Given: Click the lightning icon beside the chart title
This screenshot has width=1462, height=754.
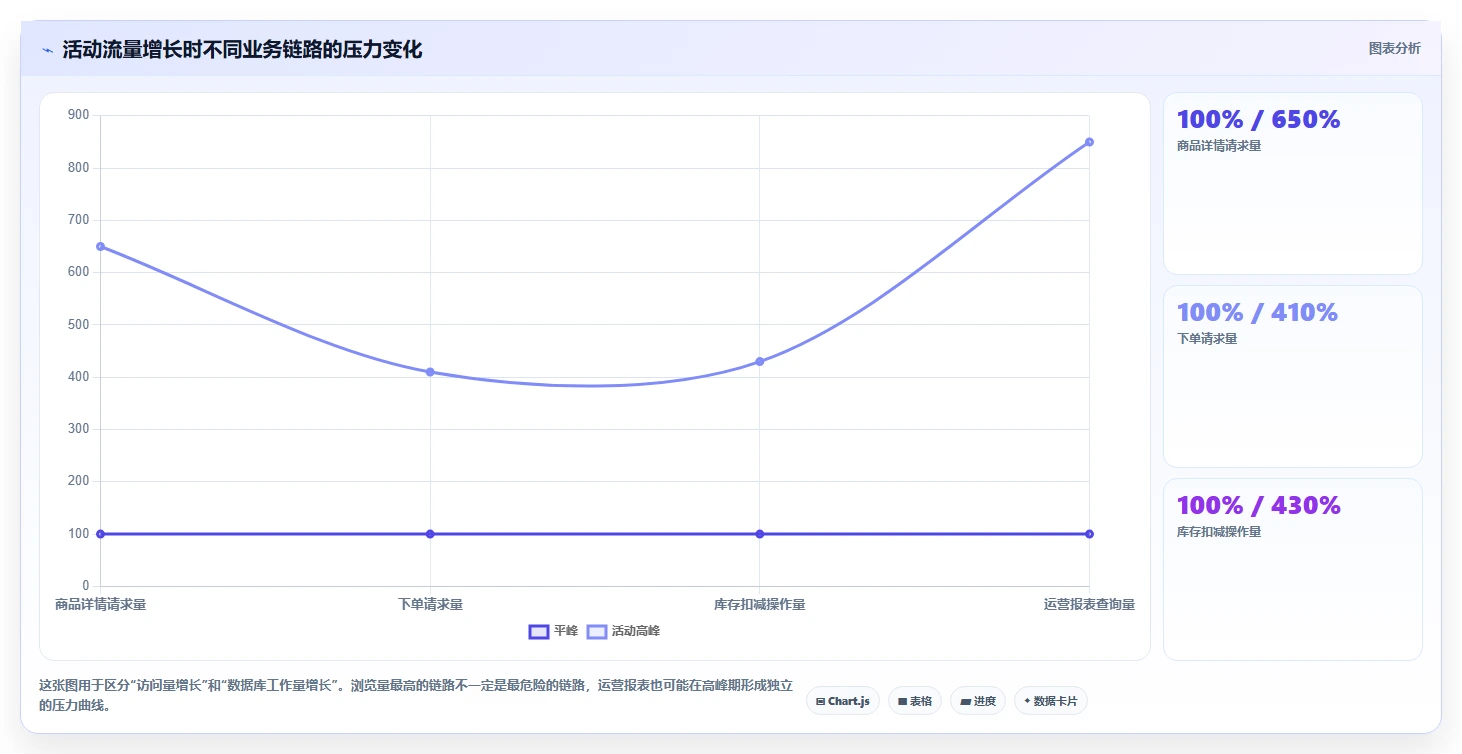Looking at the screenshot, I should point(47,50).
